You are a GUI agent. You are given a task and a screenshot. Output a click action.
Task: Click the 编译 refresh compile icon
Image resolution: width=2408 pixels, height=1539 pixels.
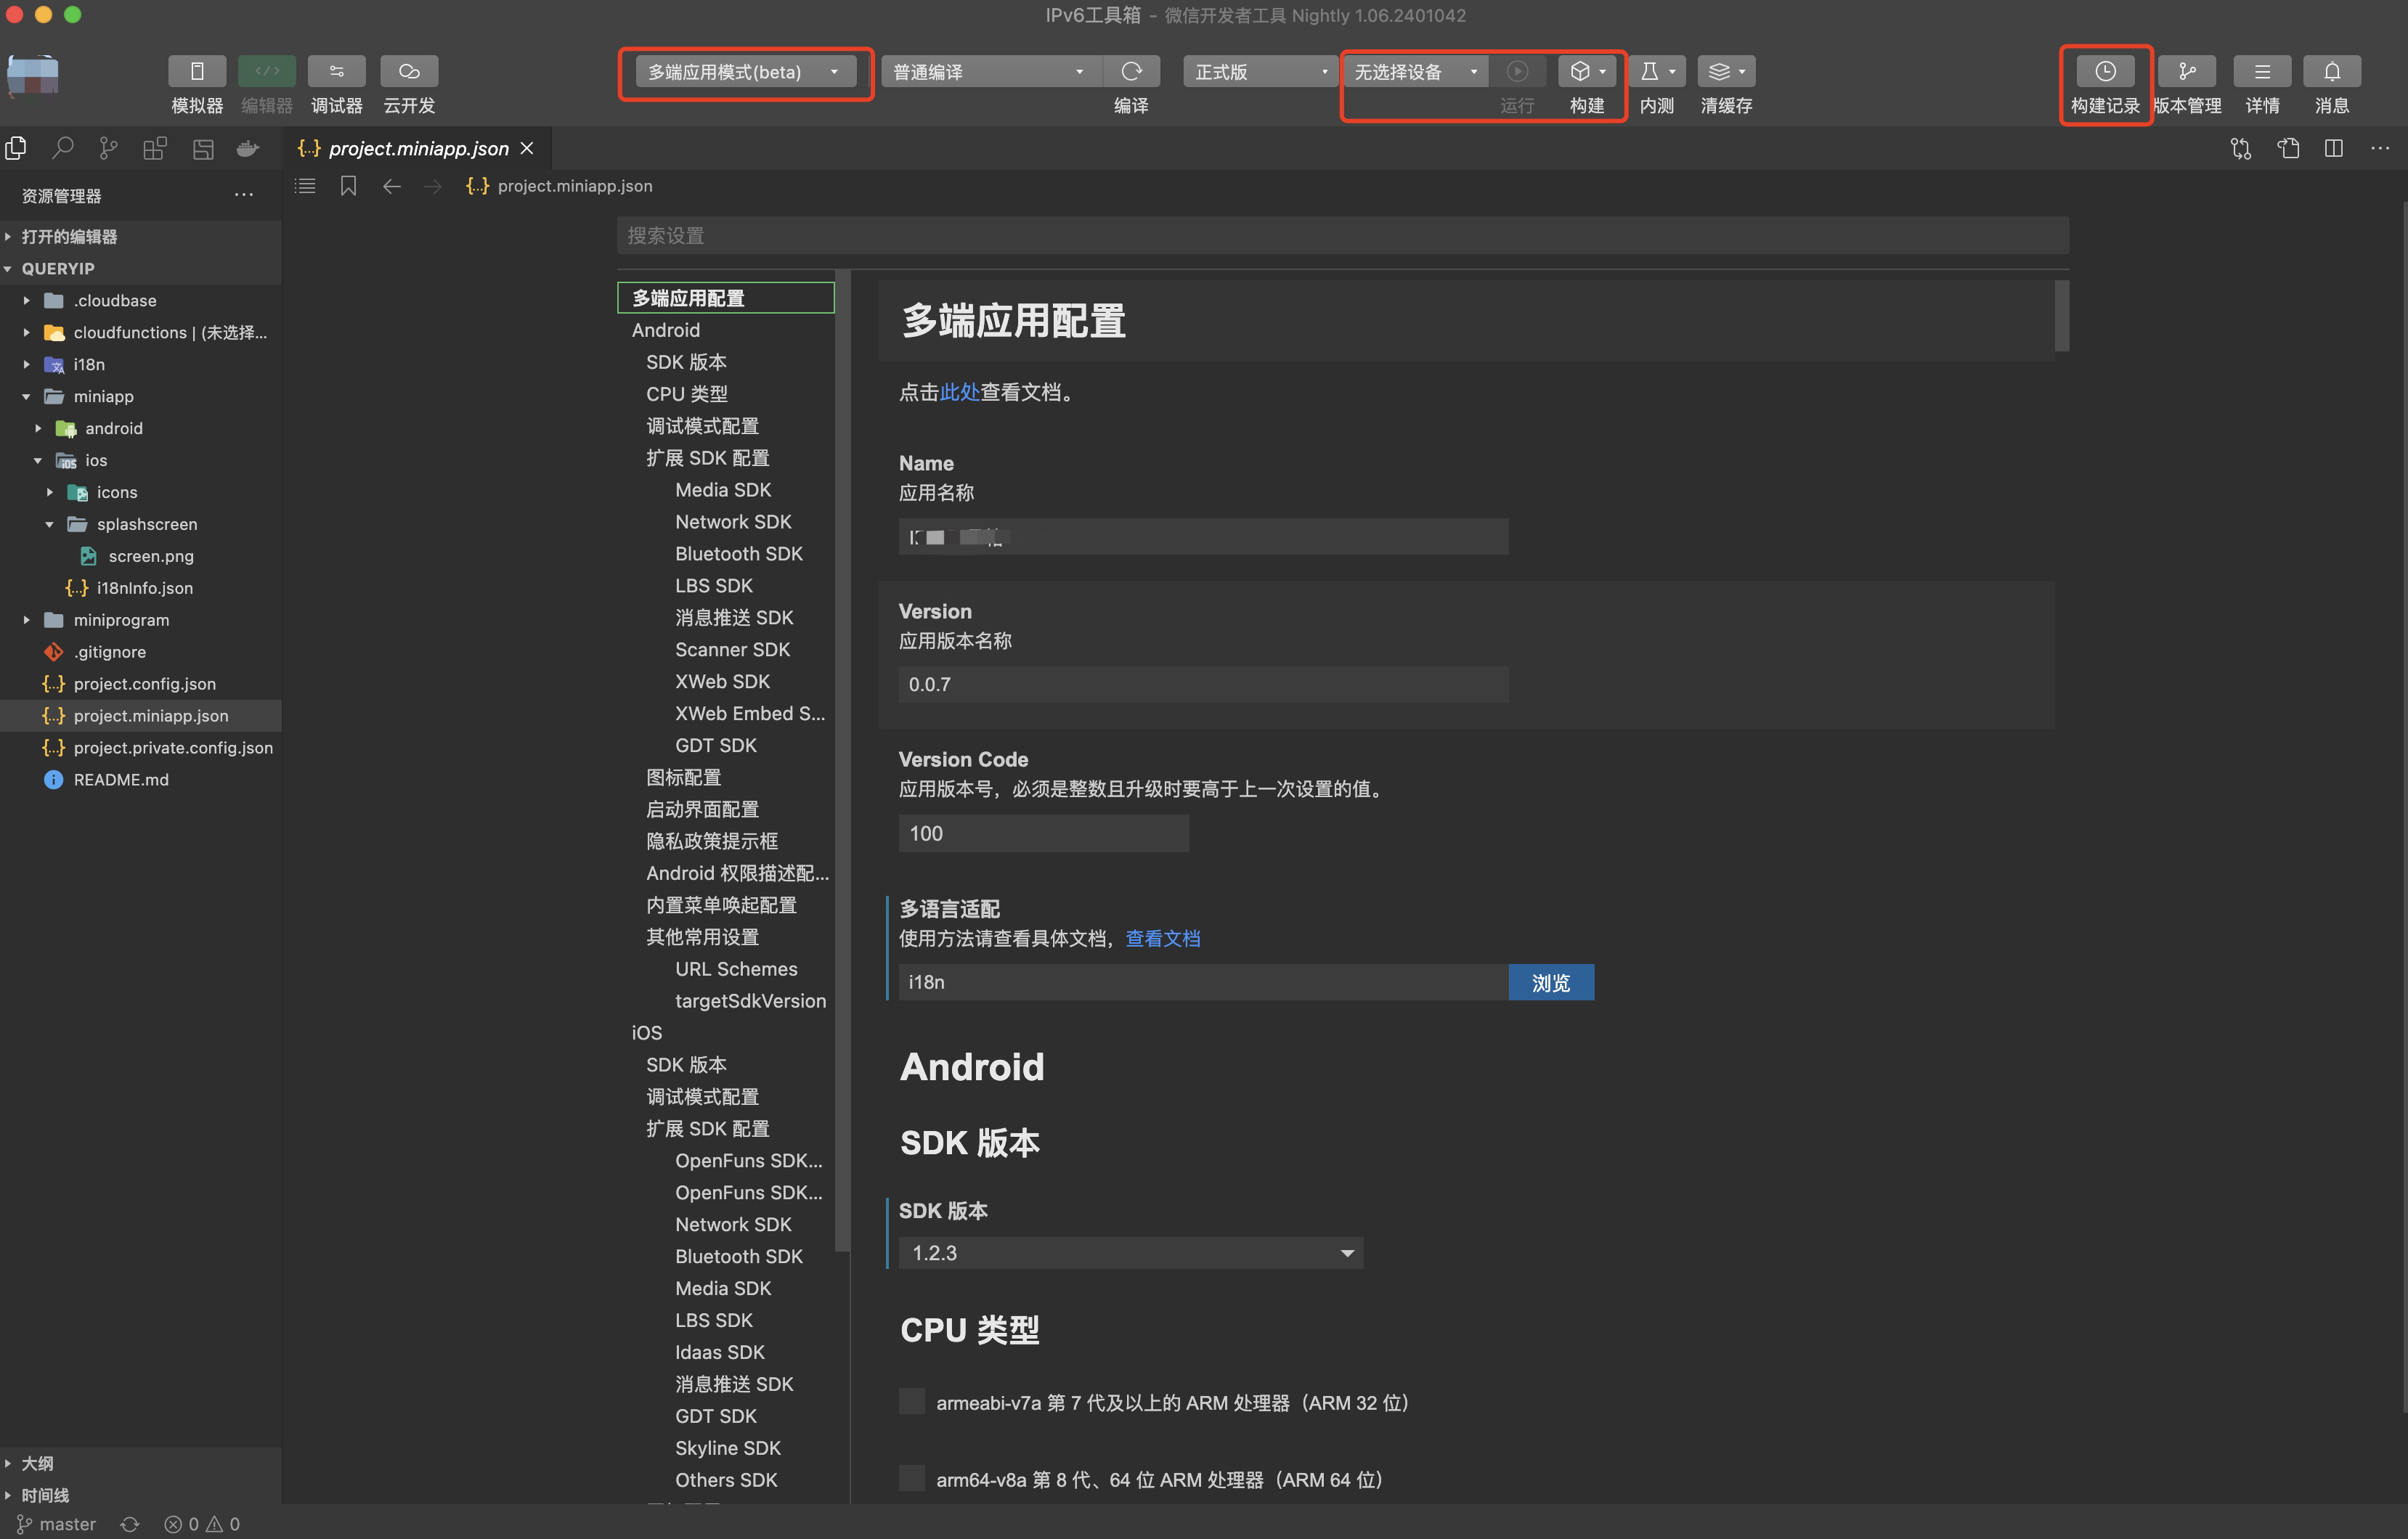tap(1131, 71)
